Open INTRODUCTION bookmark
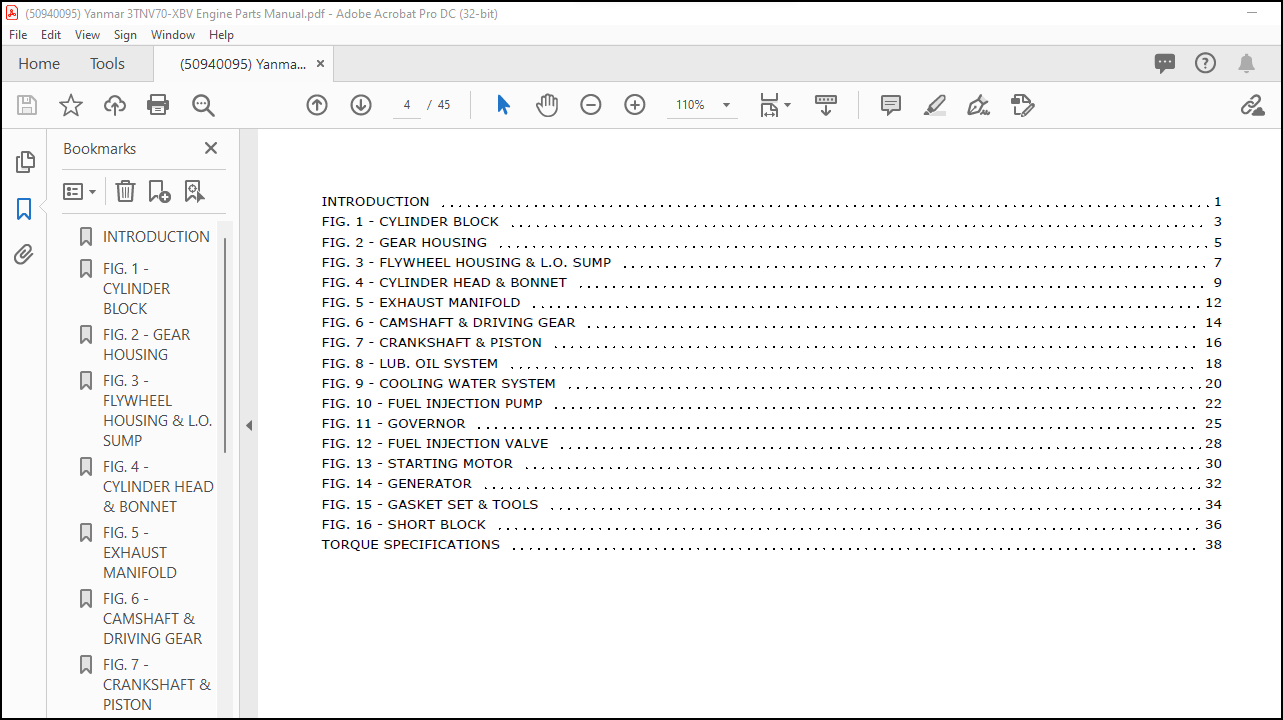Image resolution: width=1283 pixels, height=720 pixels. point(156,237)
